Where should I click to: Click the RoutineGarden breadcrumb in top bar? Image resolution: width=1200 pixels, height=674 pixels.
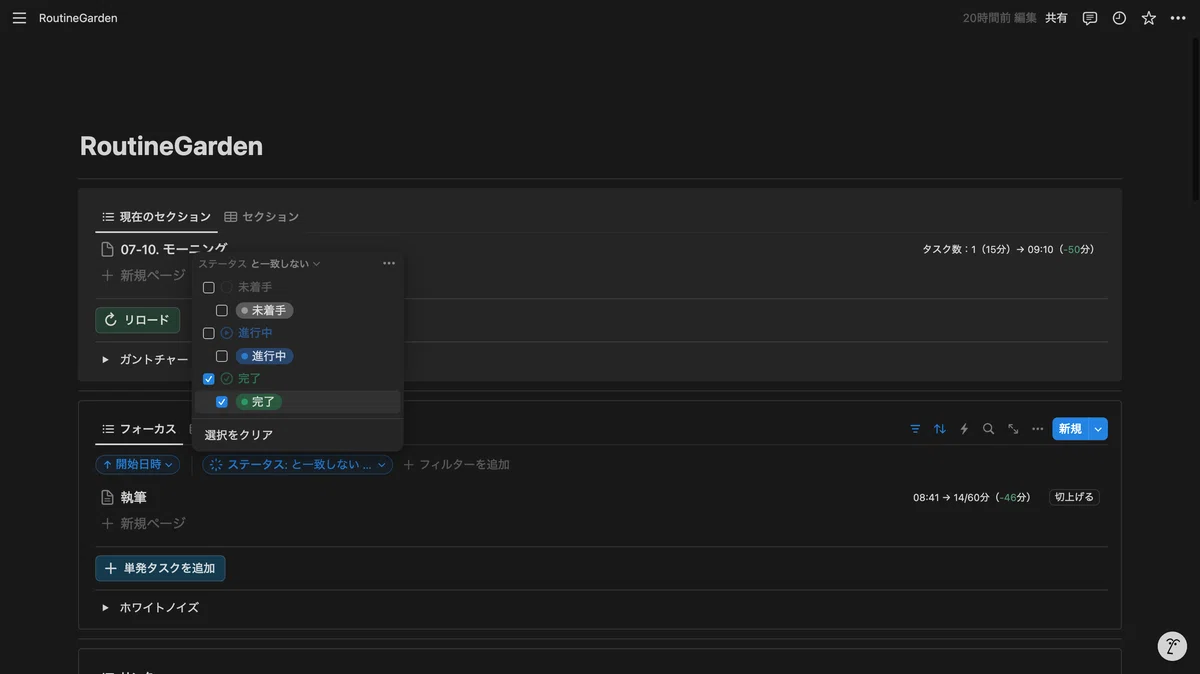point(78,18)
